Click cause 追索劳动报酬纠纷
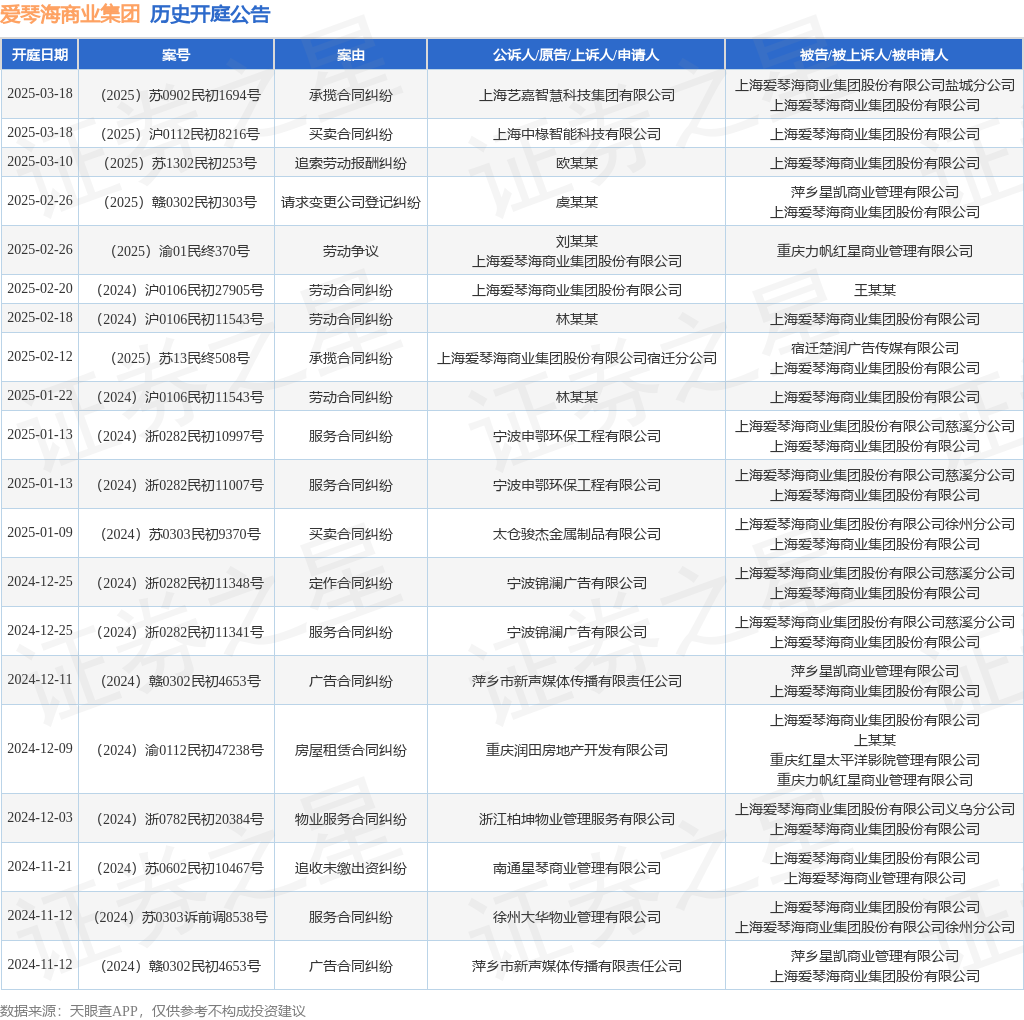Viewport: 1024px width, 1020px height. pos(351,163)
